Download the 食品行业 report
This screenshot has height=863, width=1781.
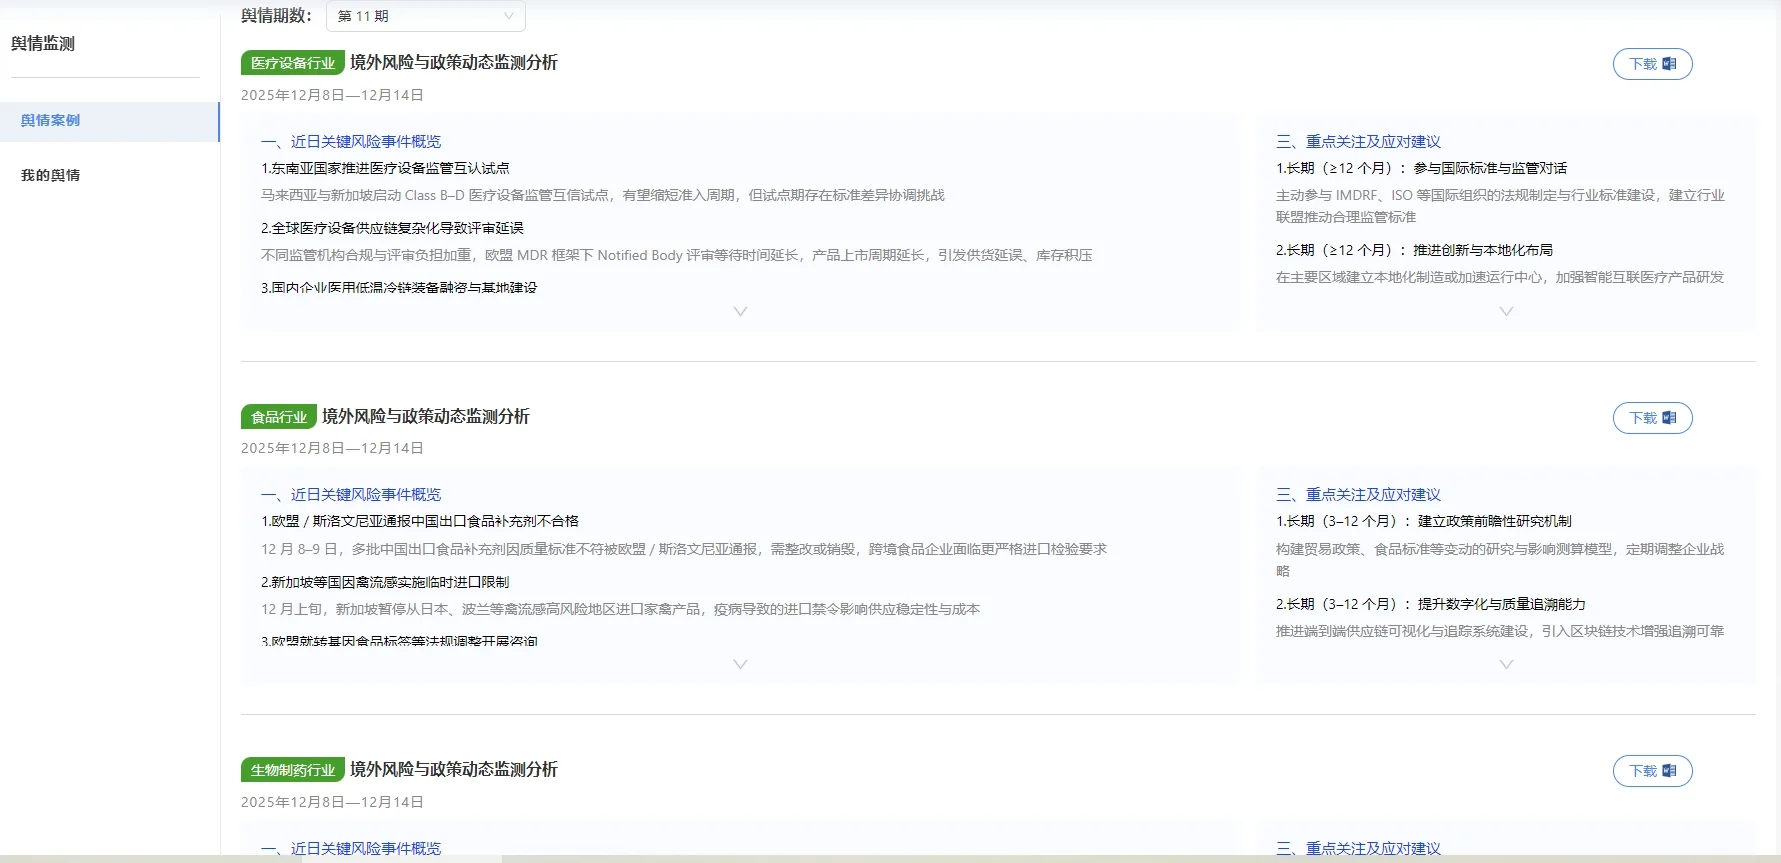point(1652,418)
